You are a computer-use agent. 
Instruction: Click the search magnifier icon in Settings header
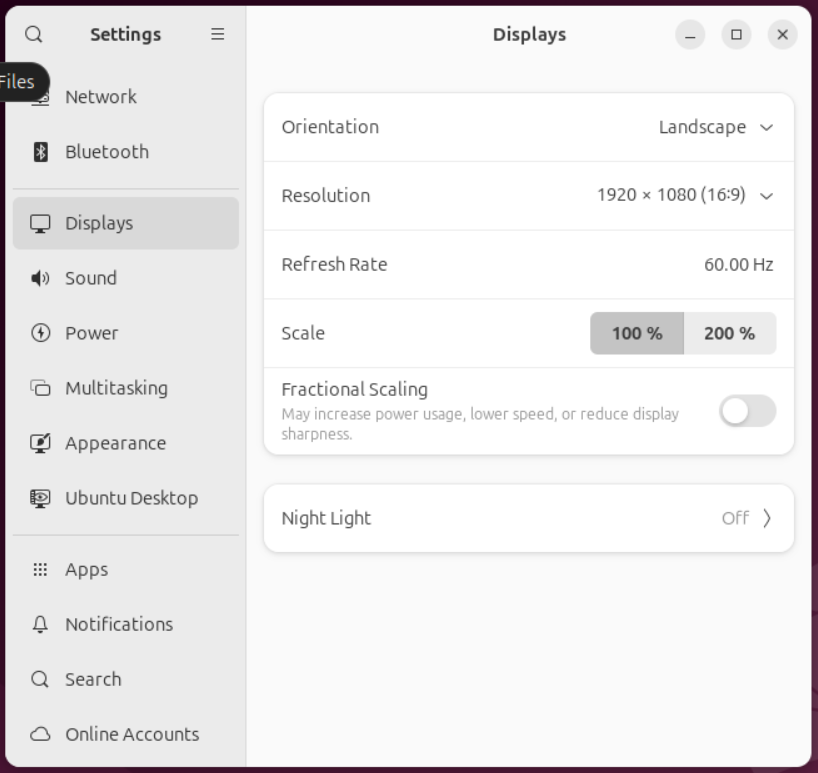(34, 34)
